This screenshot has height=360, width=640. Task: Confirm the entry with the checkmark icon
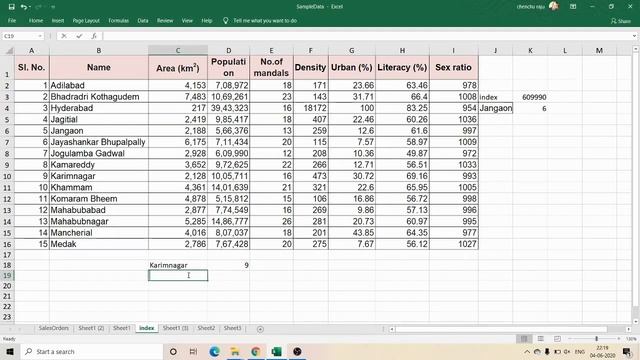pos(79,36)
